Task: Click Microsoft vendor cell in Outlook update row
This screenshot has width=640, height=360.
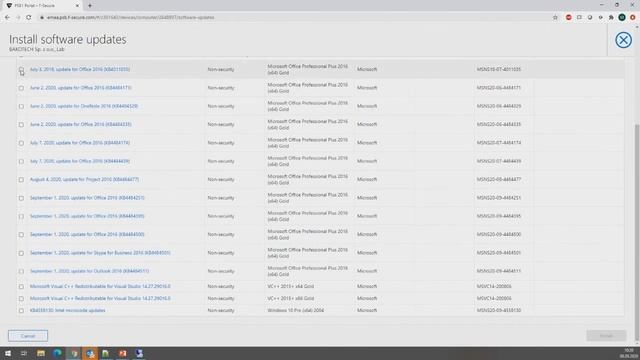Action: click(367, 271)
